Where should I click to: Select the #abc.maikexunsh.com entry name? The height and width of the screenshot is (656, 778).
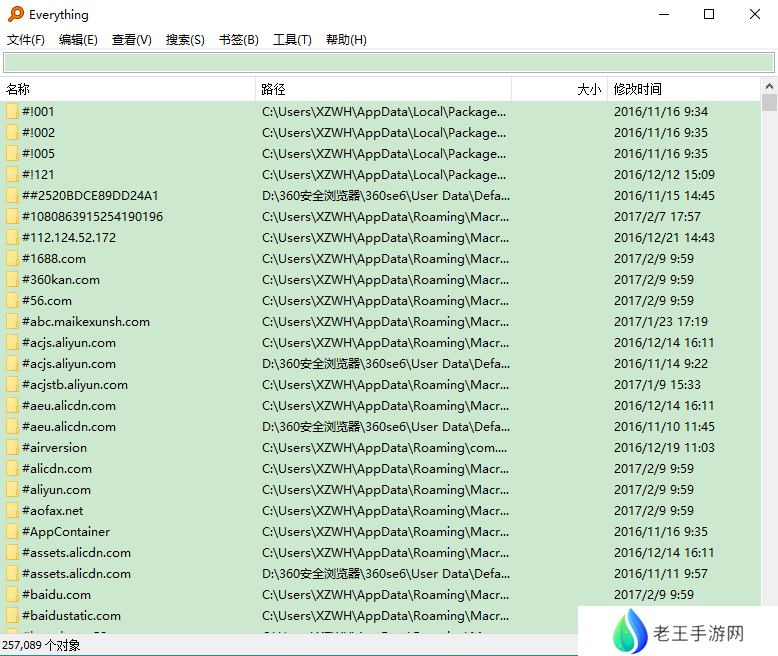pos(86,322)
